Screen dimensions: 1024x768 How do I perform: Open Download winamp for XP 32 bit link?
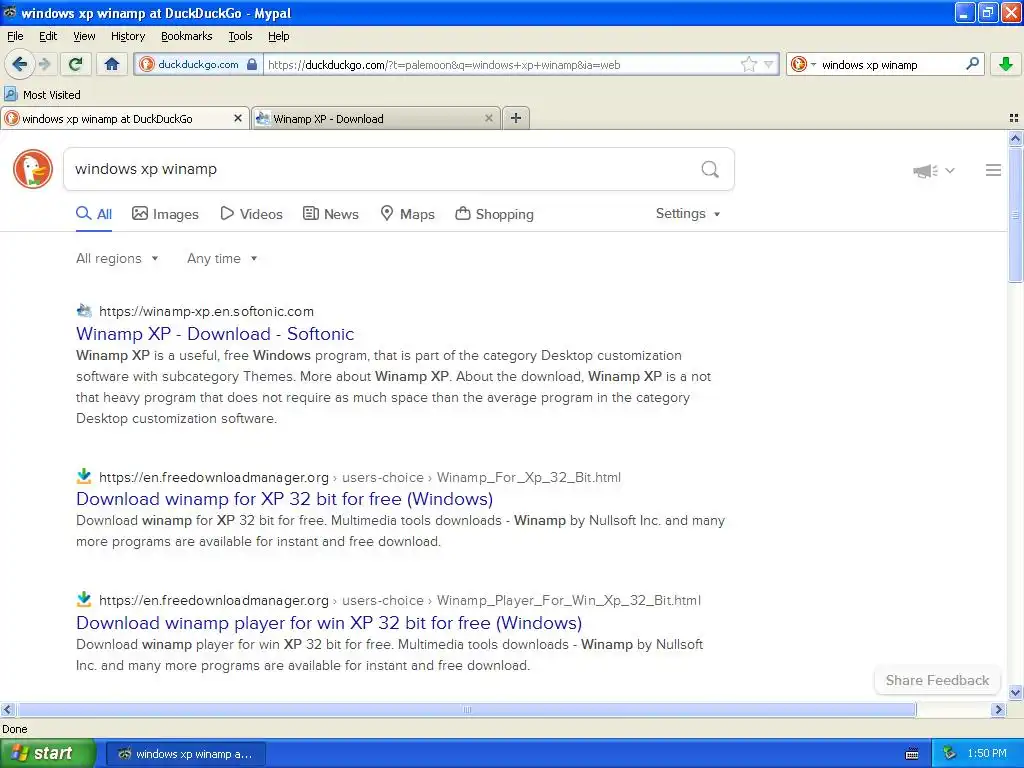284,499
